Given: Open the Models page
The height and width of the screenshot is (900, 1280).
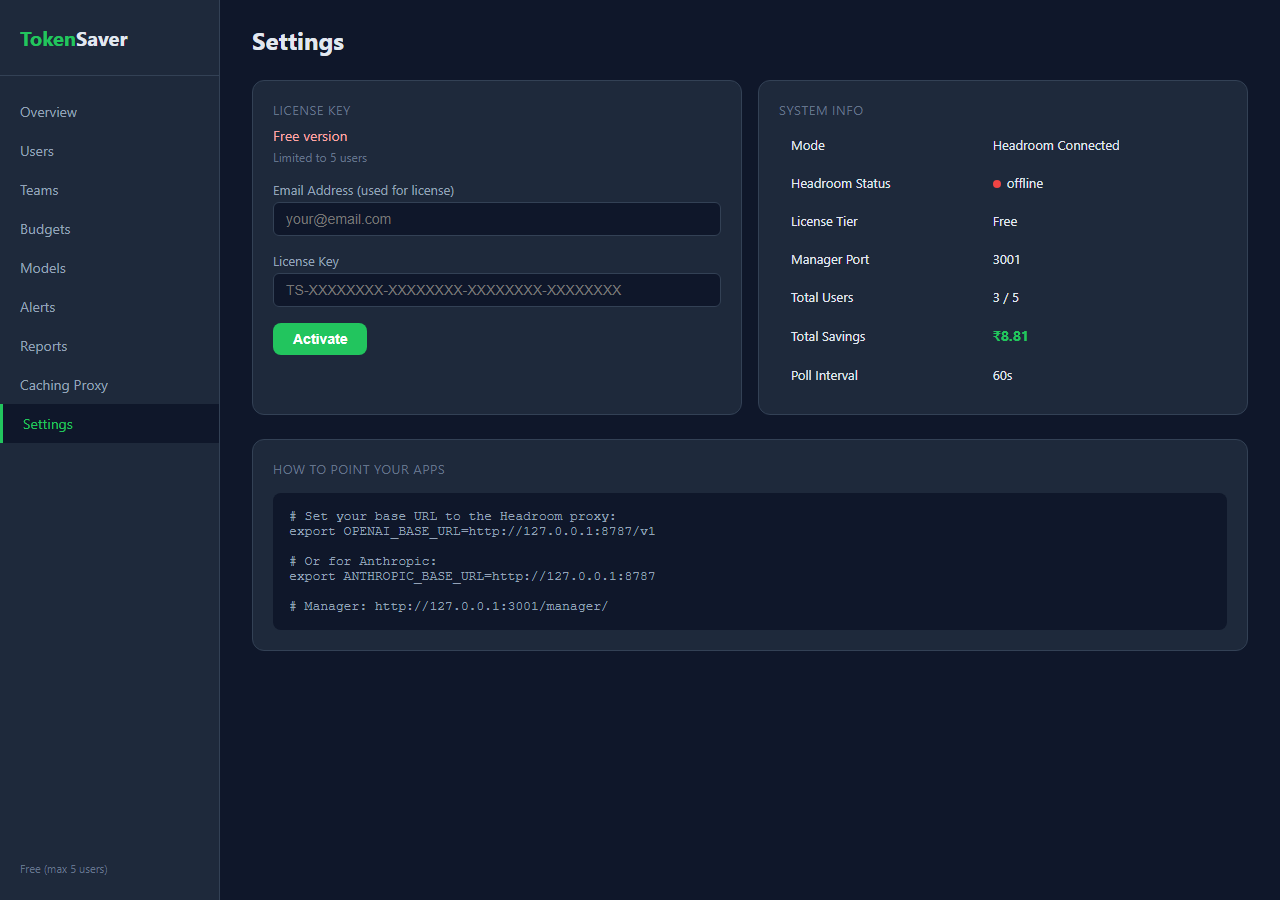Looking at the screenshot, I should tap(109, 268).
